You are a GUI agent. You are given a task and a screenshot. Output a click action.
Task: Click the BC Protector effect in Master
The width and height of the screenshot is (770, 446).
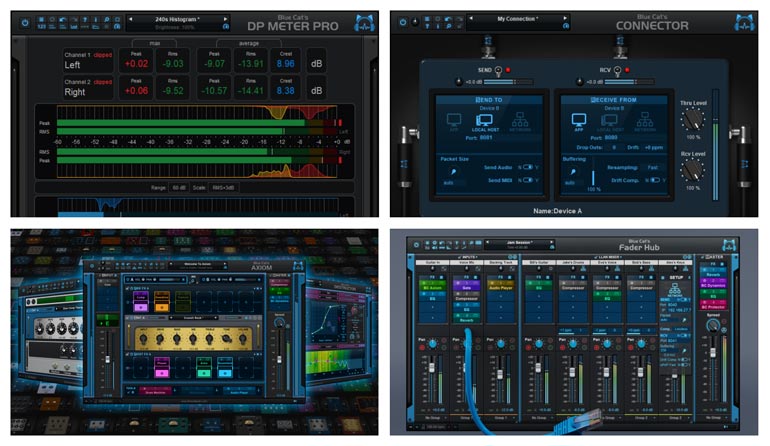click(713, 307)
